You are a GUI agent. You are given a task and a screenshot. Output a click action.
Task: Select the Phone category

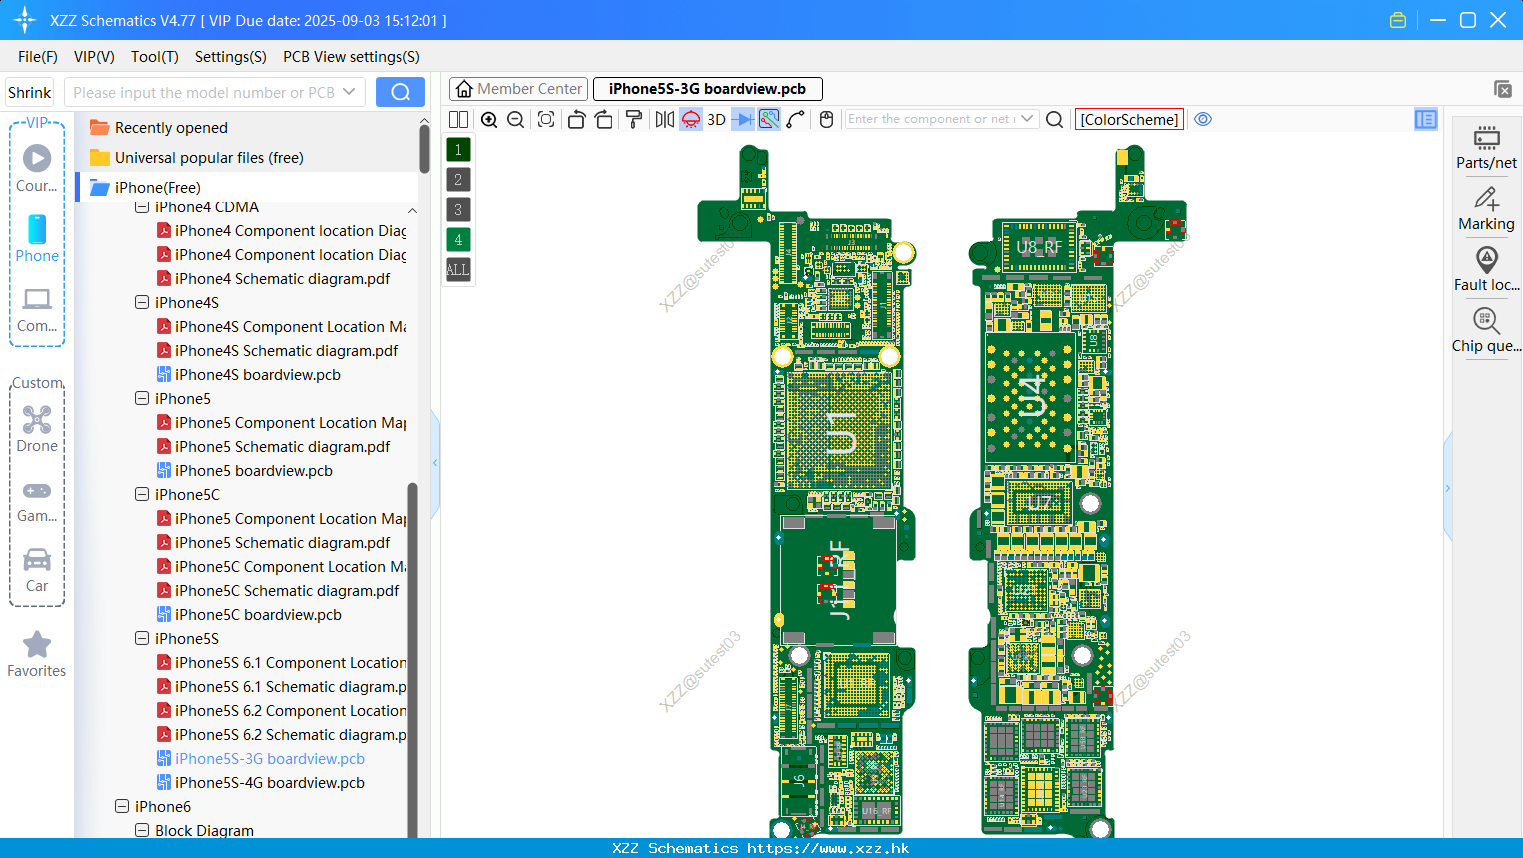click(37, 239)
